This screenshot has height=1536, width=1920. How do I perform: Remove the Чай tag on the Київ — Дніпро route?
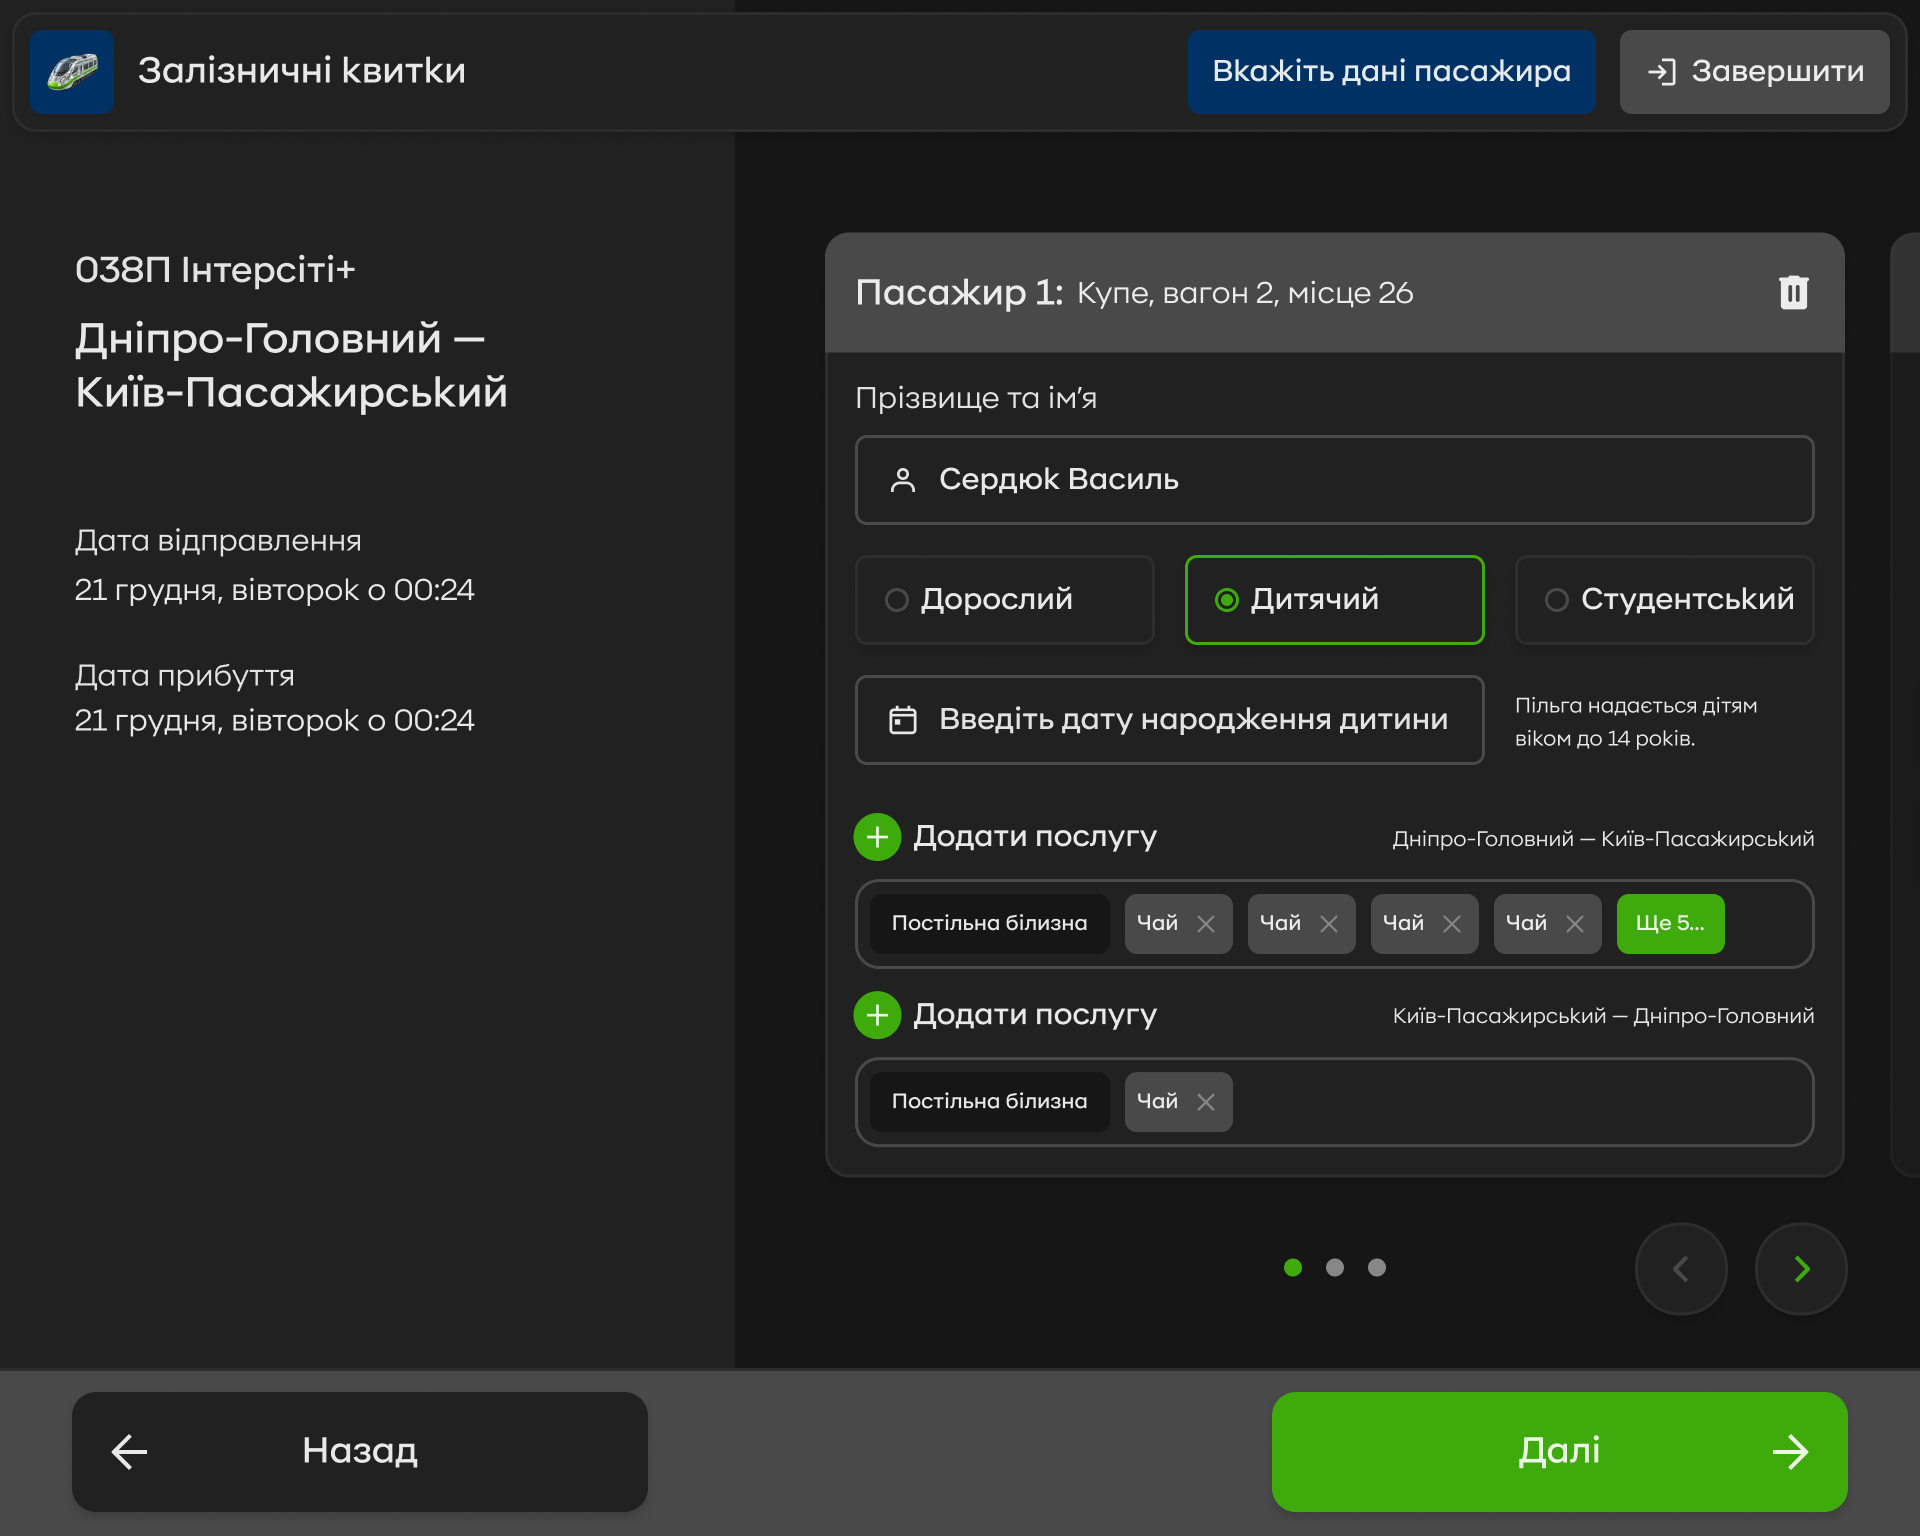click(x=1206, y=1102)
